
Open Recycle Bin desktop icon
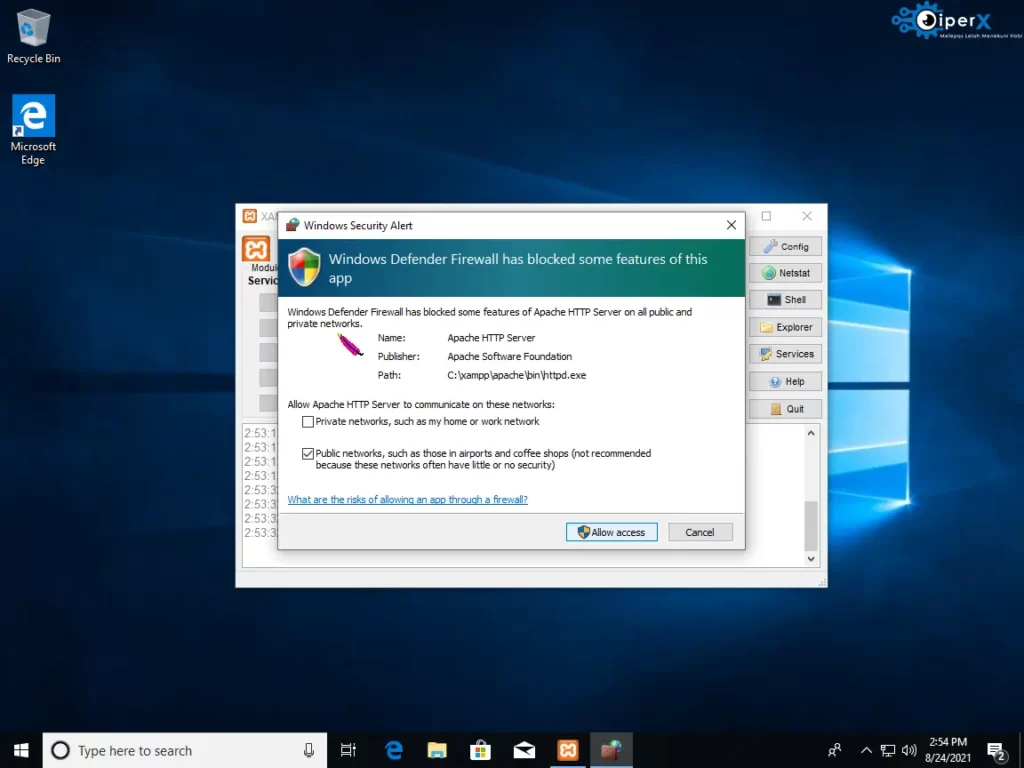coord(33,37)
